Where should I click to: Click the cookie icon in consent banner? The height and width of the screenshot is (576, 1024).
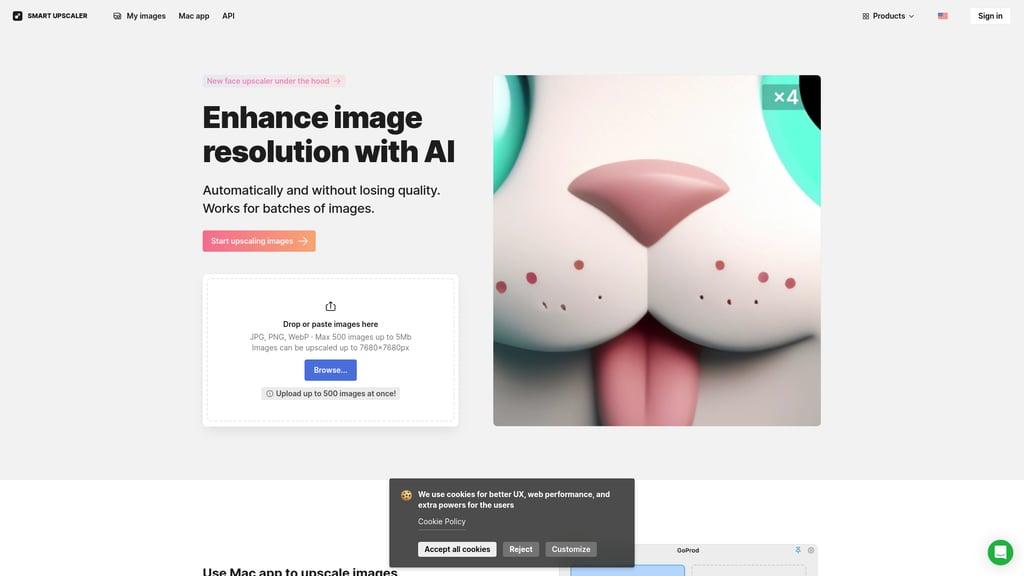(406, 495)
